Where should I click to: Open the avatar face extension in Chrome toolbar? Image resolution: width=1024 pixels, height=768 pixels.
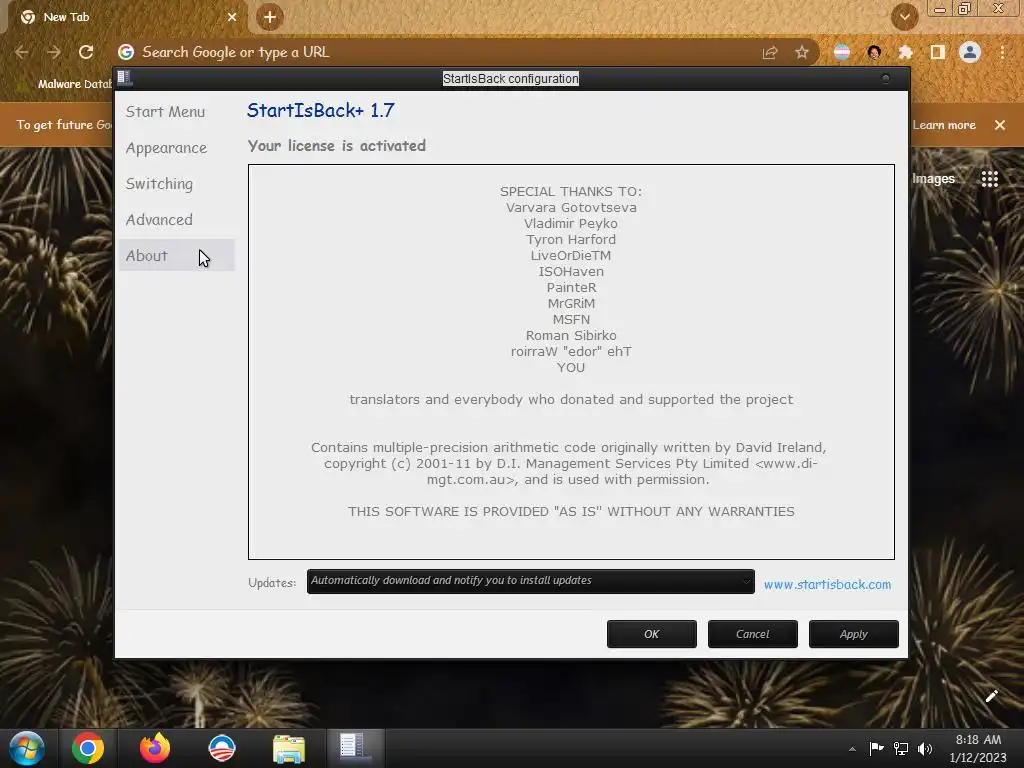874,52
